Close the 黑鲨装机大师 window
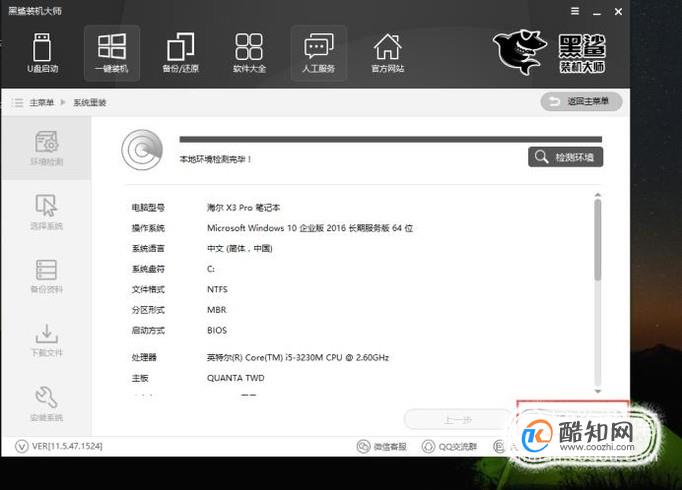Screen dimensions: 682x490 [x=618, y=12]
